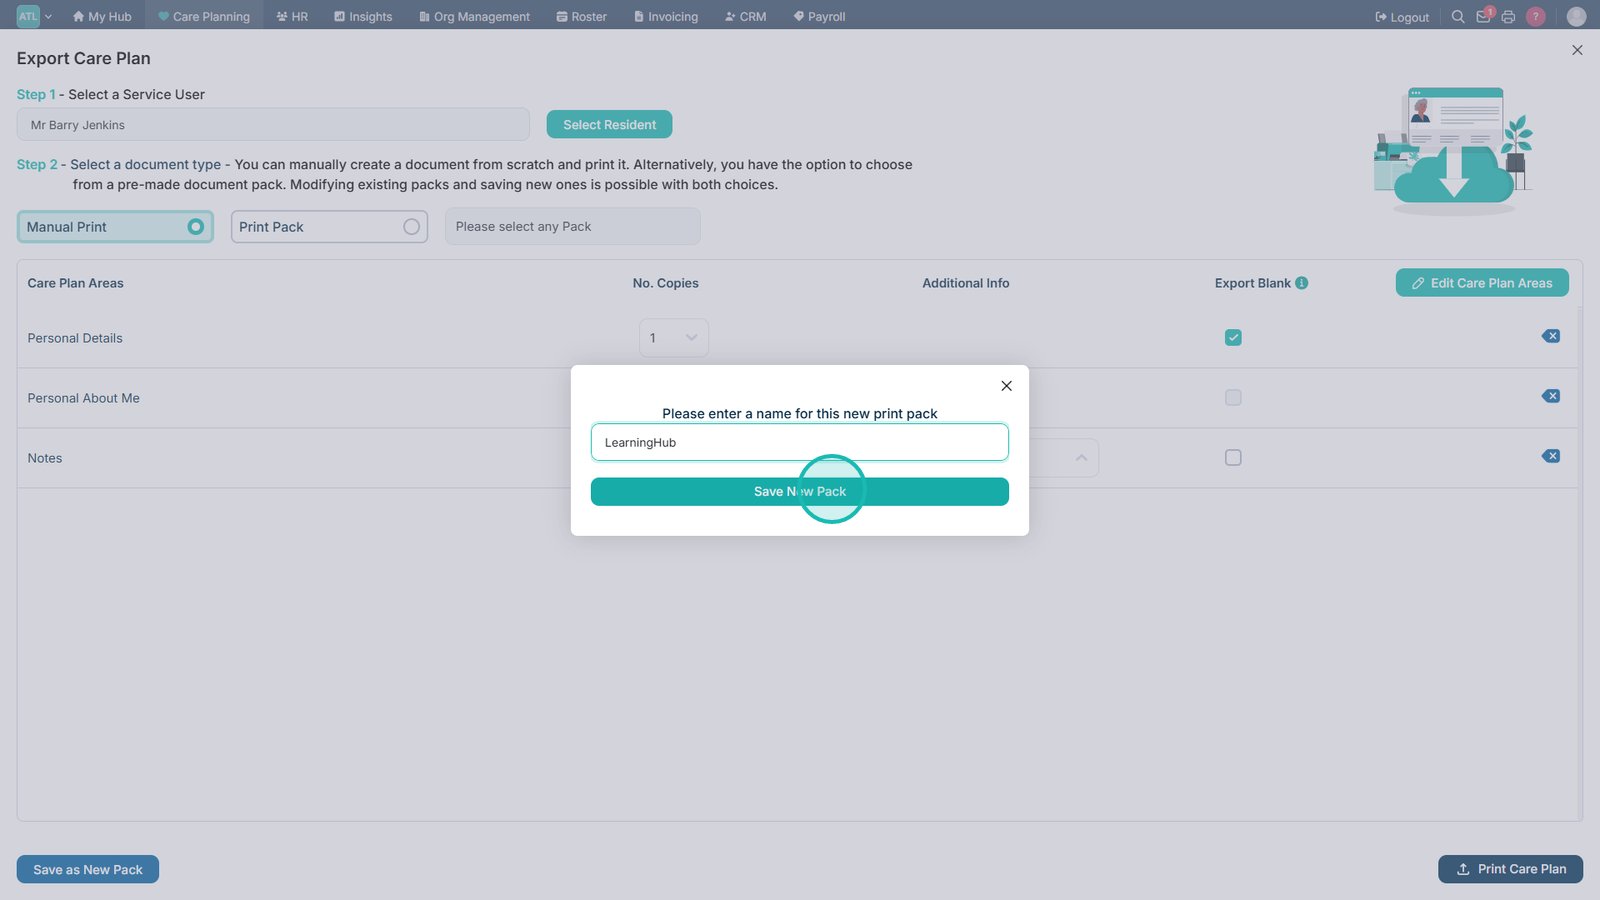Expand the ATL site switcher chevron
The width and height of the screenshot is (1600, 900).
(x=48, y=17)
